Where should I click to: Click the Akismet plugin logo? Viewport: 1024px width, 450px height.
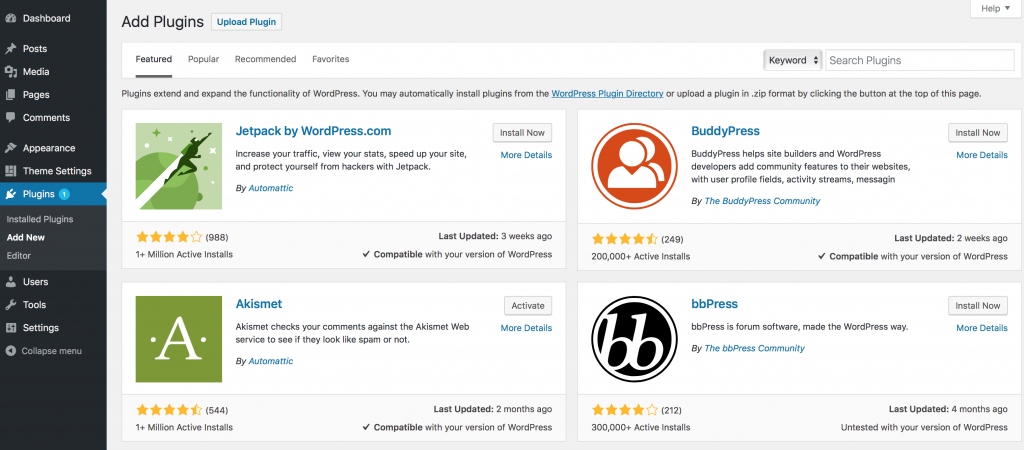(179, 339)
